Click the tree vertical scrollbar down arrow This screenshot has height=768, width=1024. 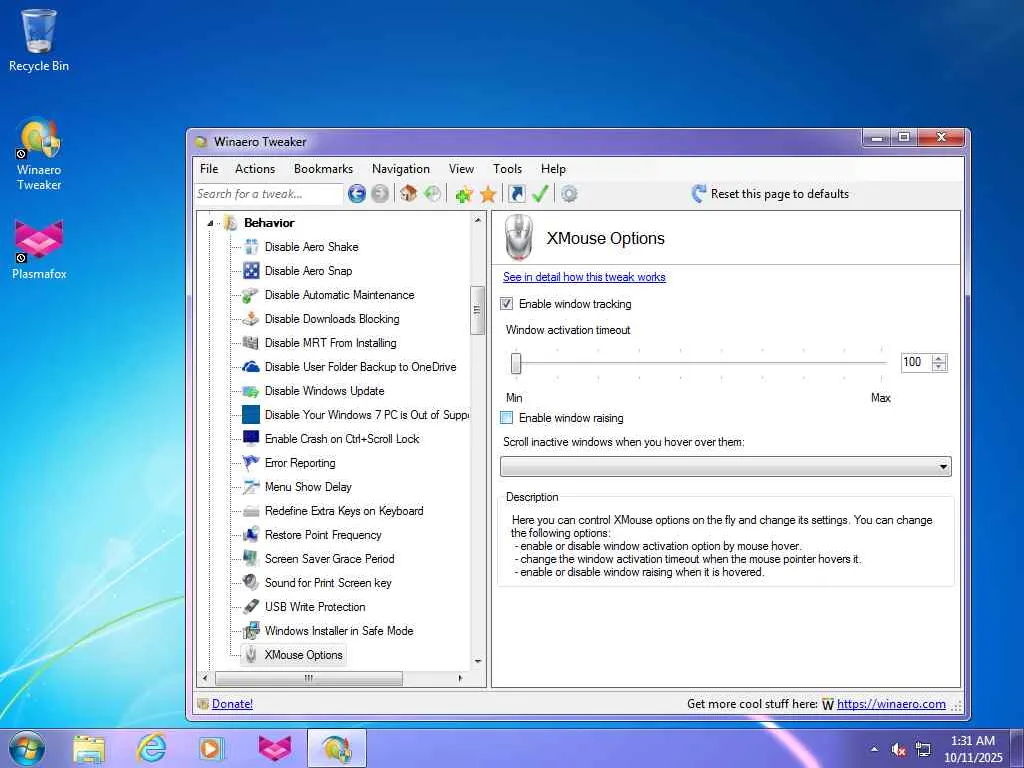pyautogui.click(x=477, y=662)
